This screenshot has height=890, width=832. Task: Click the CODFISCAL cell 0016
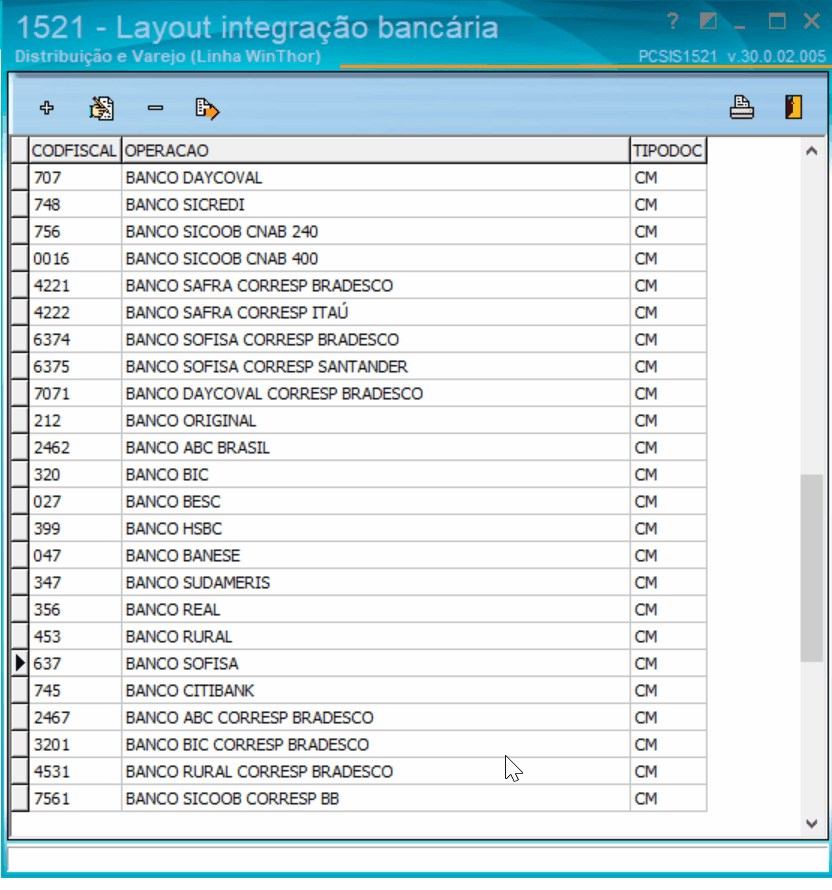[x=75, y=258]
